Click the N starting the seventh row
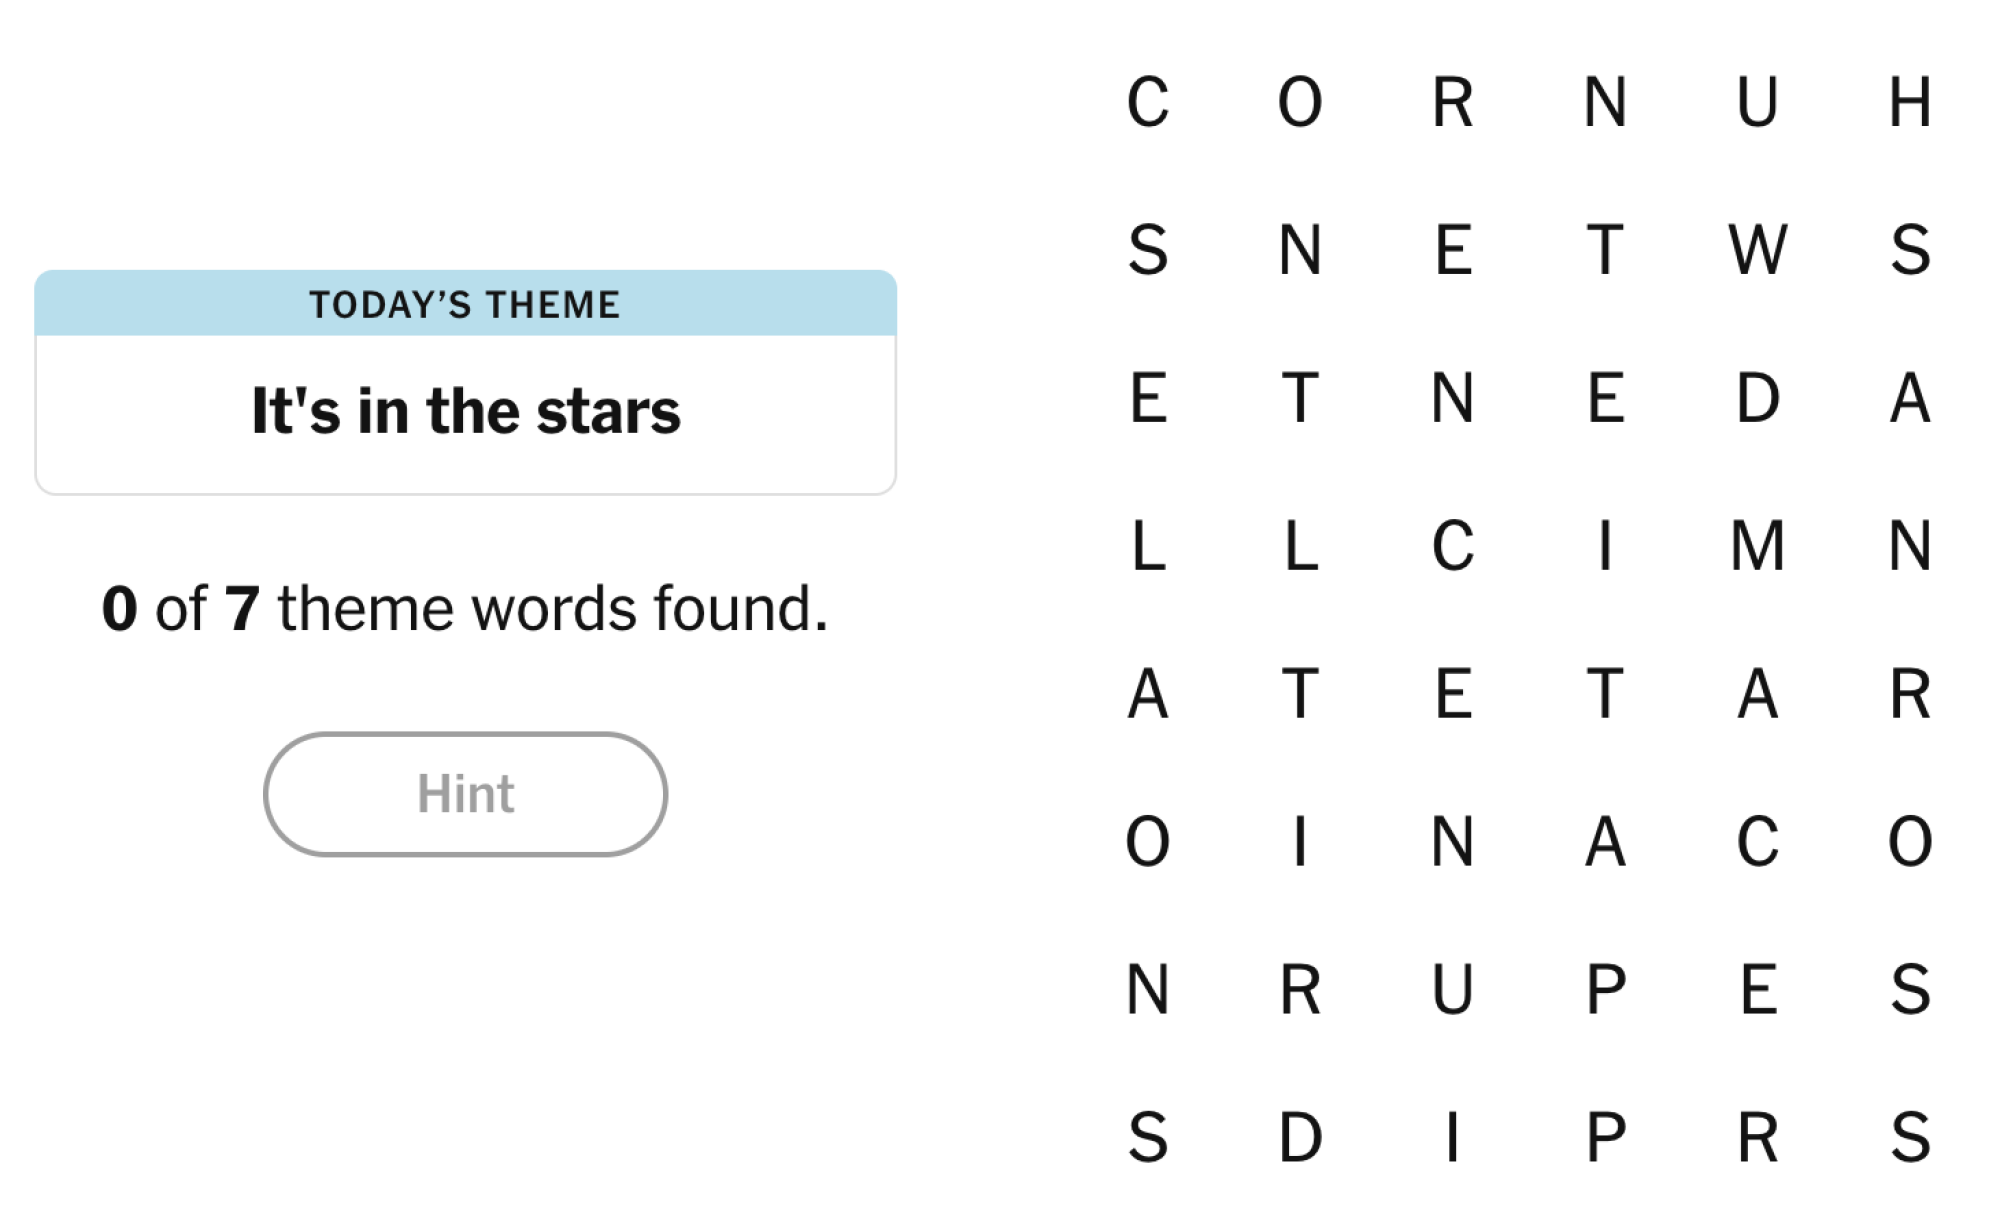The height and width of the screenshot is (1219, 2000). tap(1148, 988)
